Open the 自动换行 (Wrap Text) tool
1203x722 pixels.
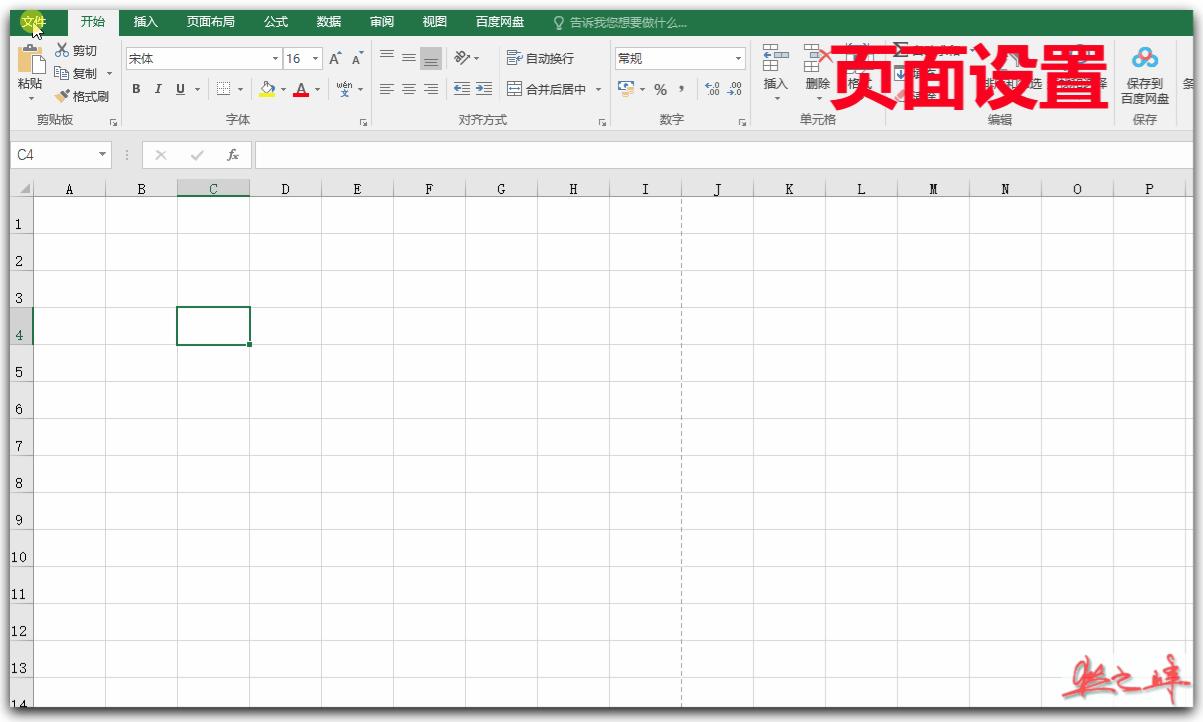(x=540, y=58)
